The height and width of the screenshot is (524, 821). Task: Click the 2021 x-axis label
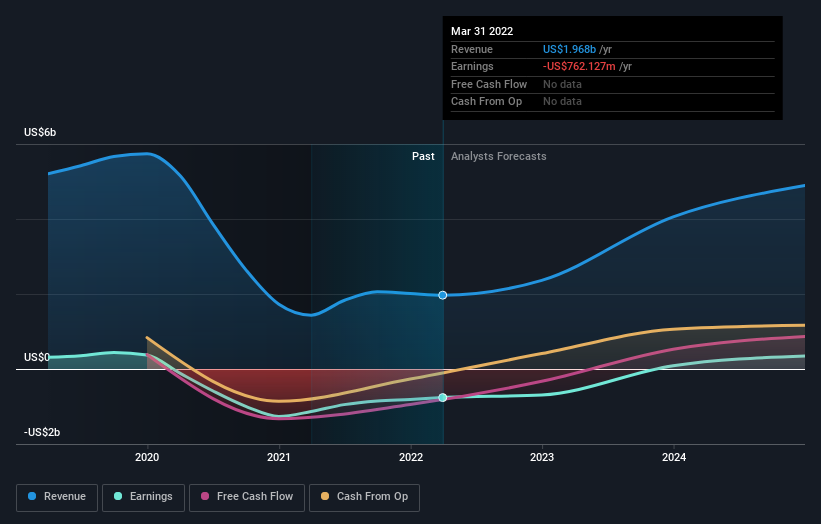click(x=279, y=457)
